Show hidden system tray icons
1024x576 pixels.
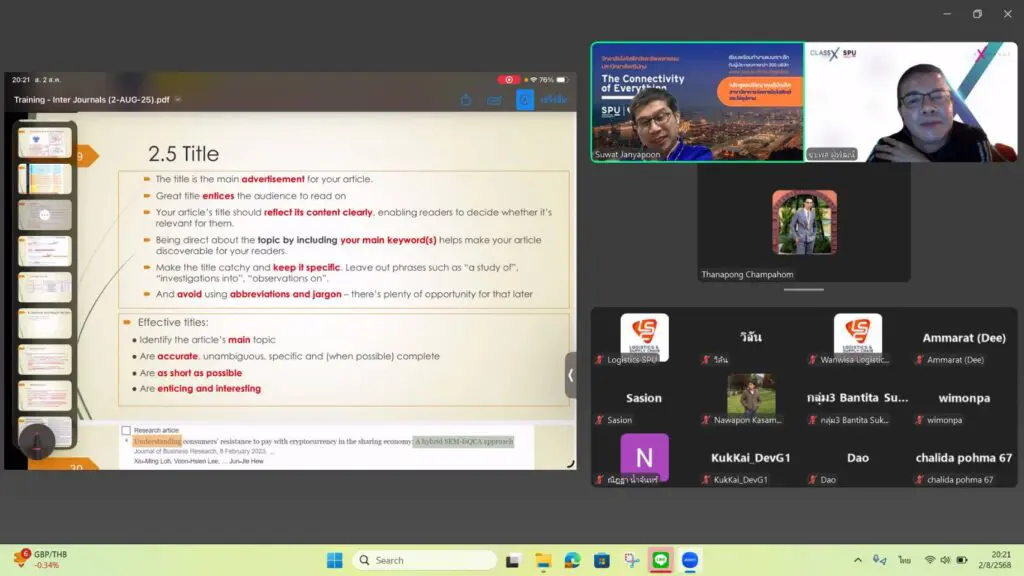857,560
